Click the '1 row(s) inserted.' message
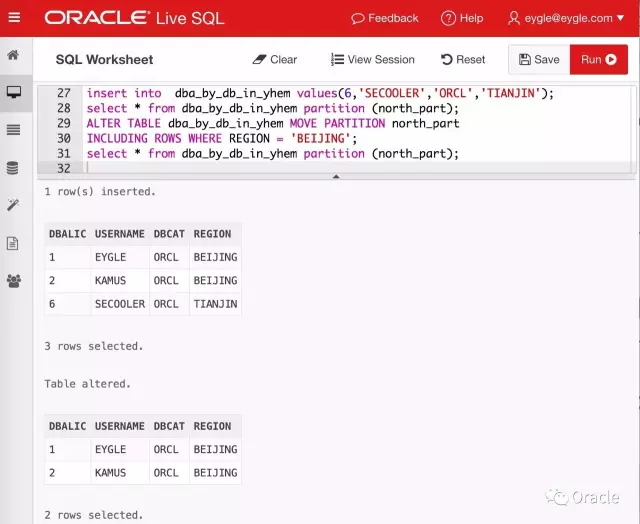 [100, 191]
